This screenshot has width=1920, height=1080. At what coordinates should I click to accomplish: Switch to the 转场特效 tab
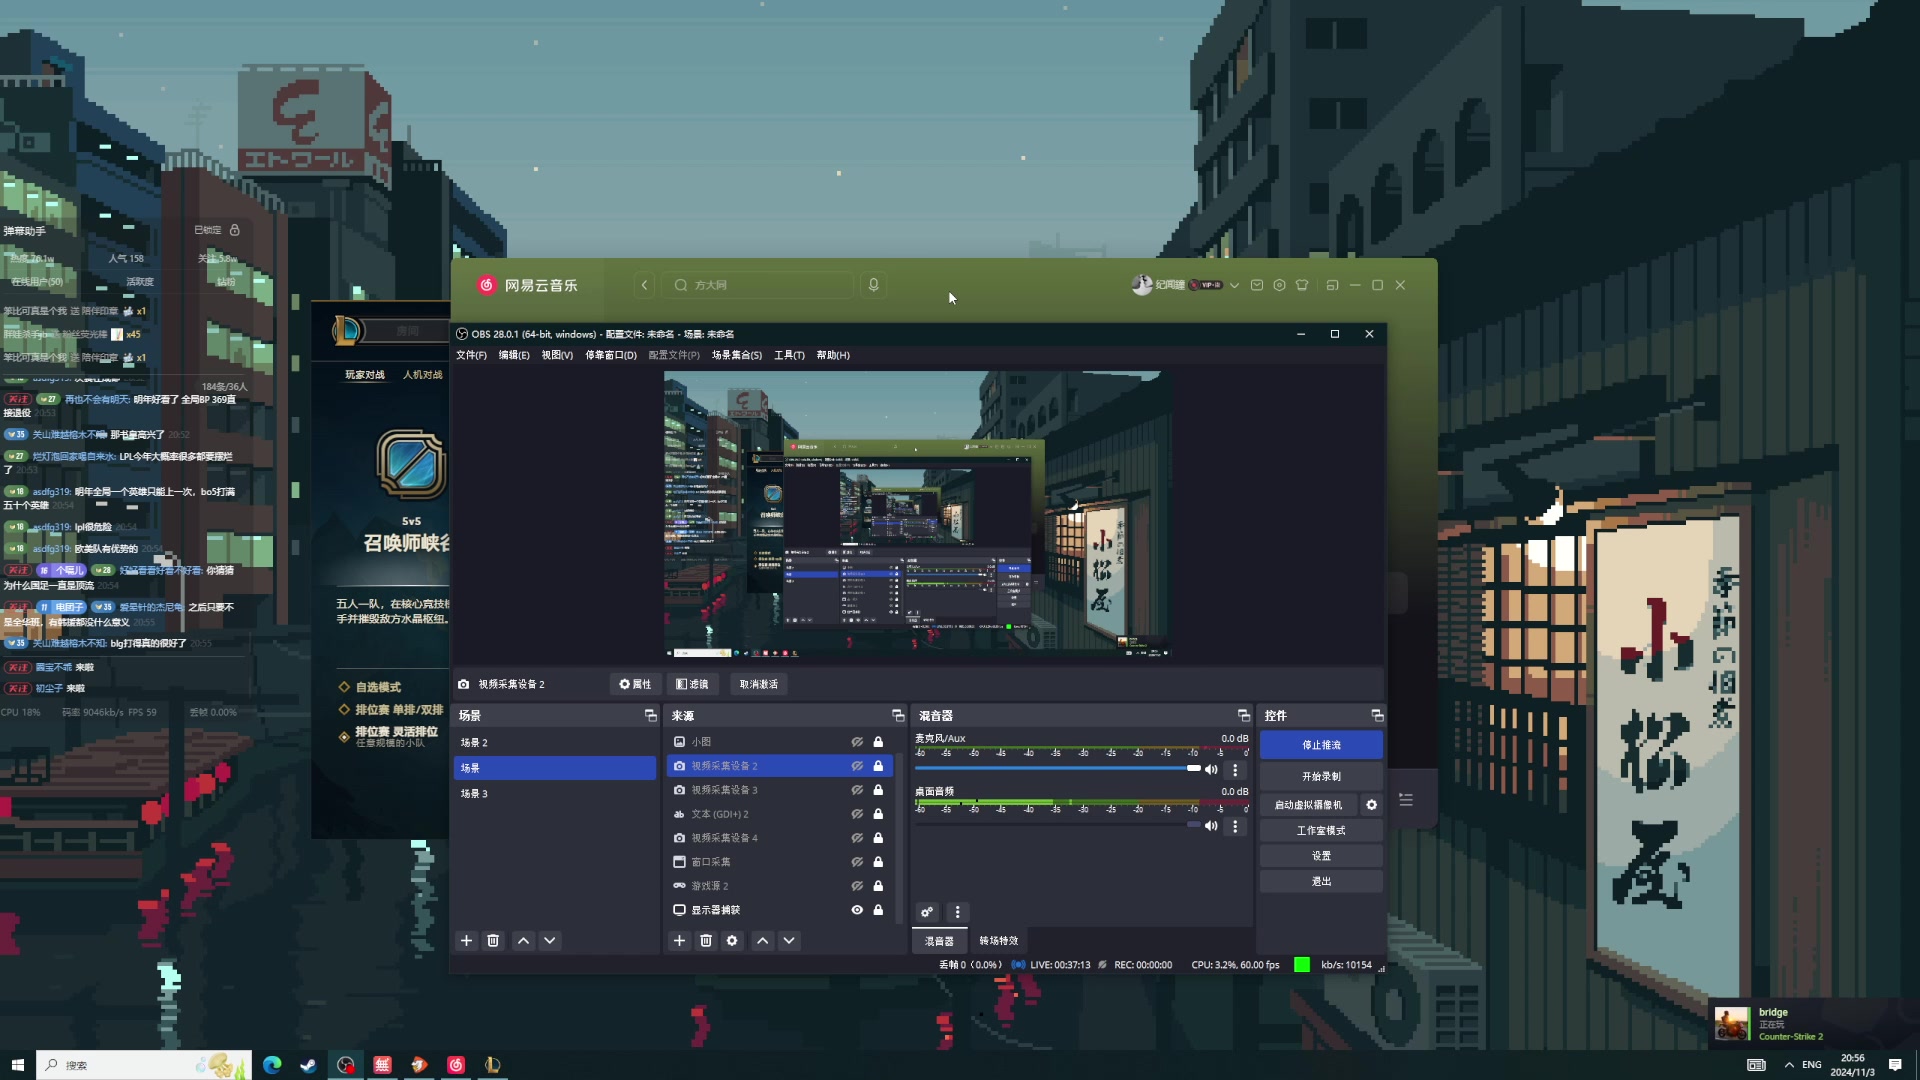tap(998, 941)
